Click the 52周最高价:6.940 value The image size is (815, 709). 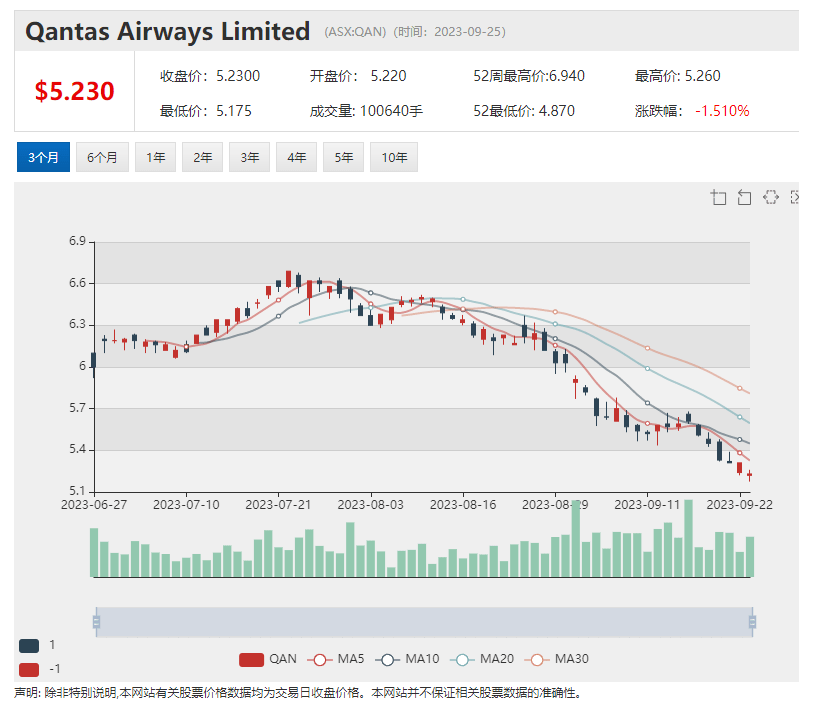(x=529, y=76)
